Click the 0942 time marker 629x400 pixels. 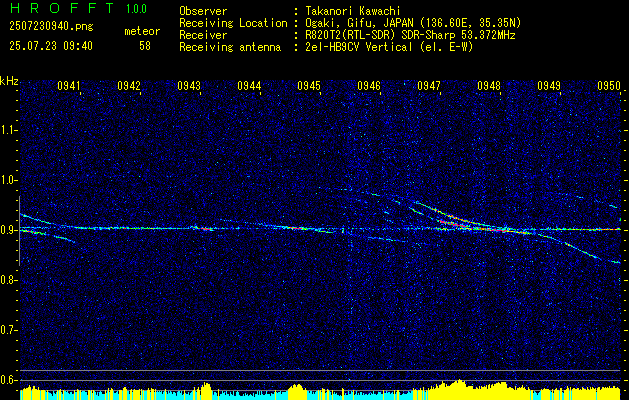[x=129, y=86]
